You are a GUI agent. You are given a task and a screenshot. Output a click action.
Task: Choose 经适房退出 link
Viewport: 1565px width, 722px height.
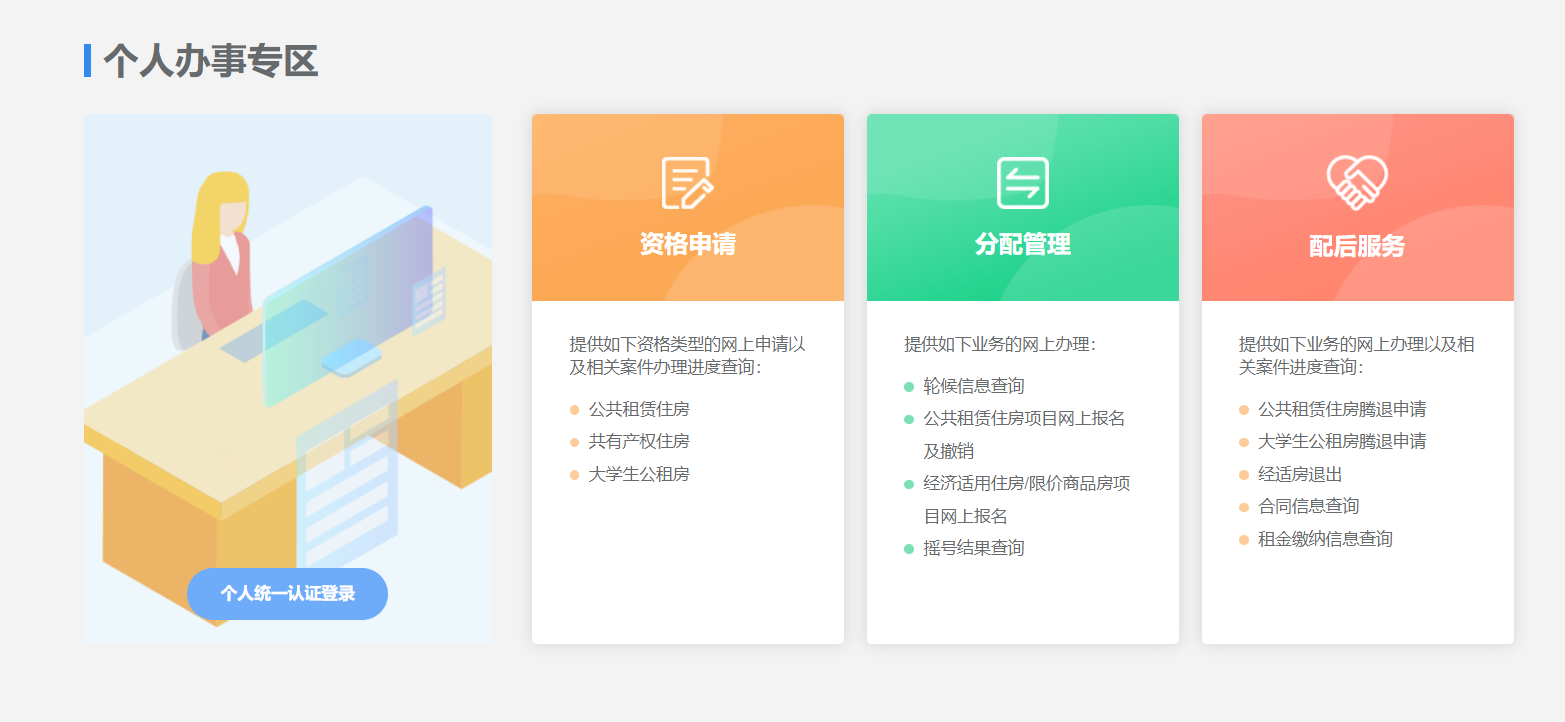tap(1300, 474)
